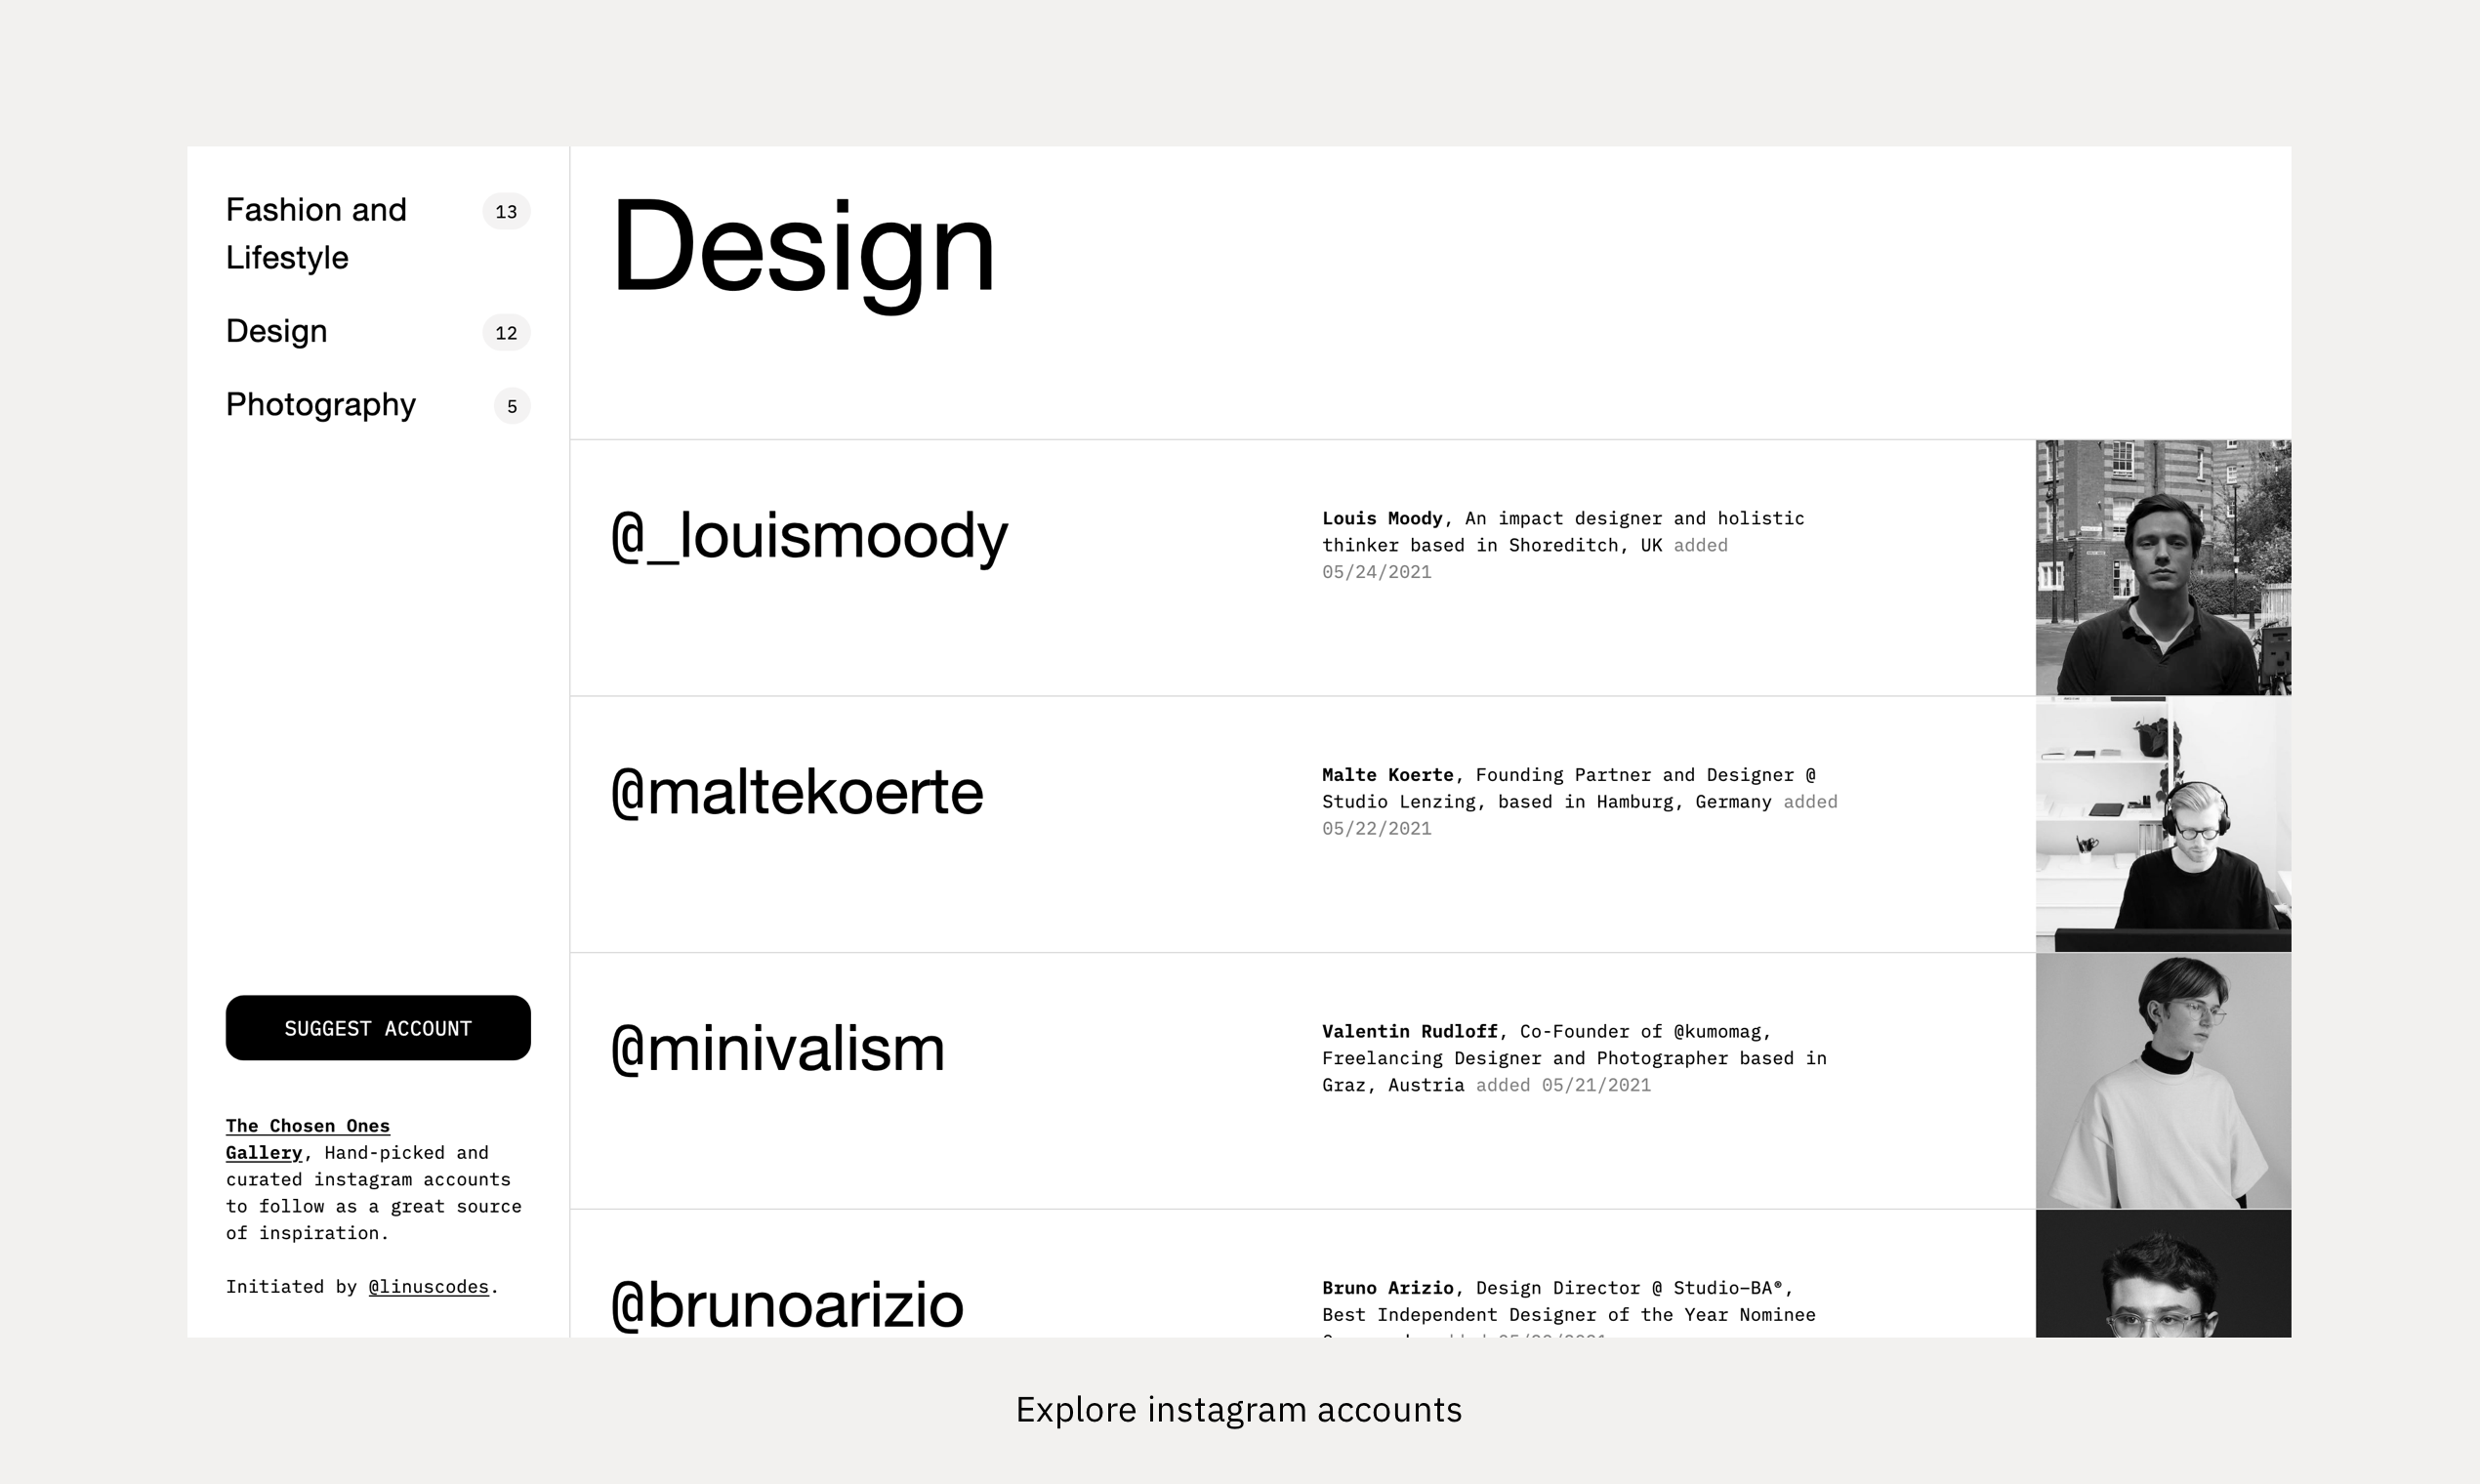Click Louis Moody's portrait photo

click(2162, 567)
